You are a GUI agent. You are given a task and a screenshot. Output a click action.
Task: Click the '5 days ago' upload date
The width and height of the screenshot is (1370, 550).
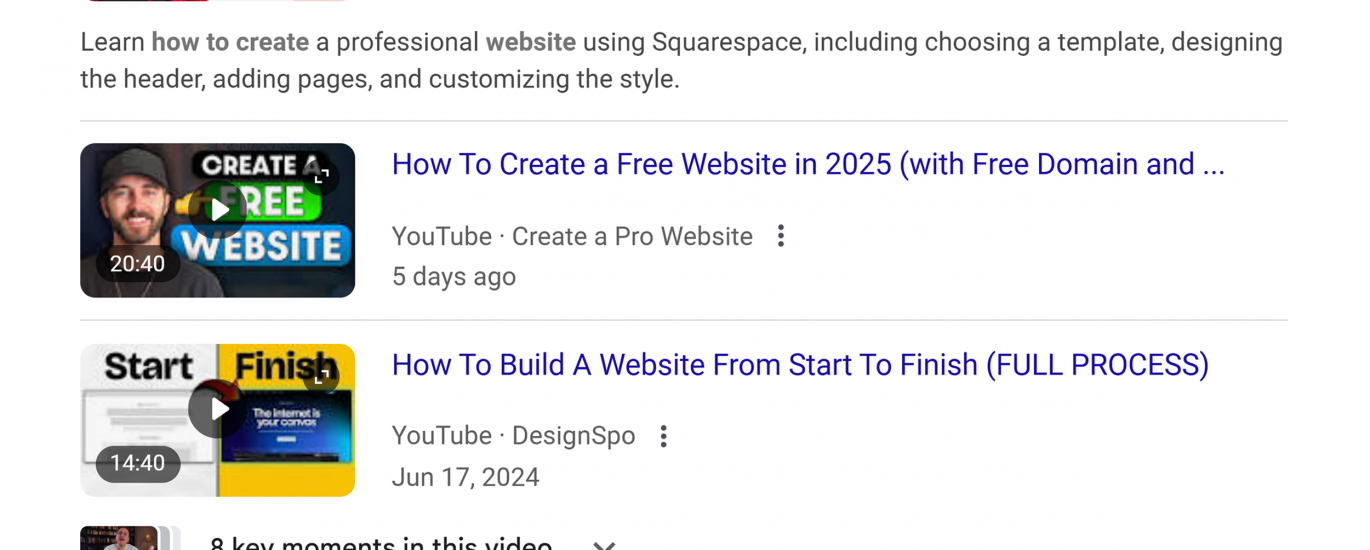pos(453,277)
